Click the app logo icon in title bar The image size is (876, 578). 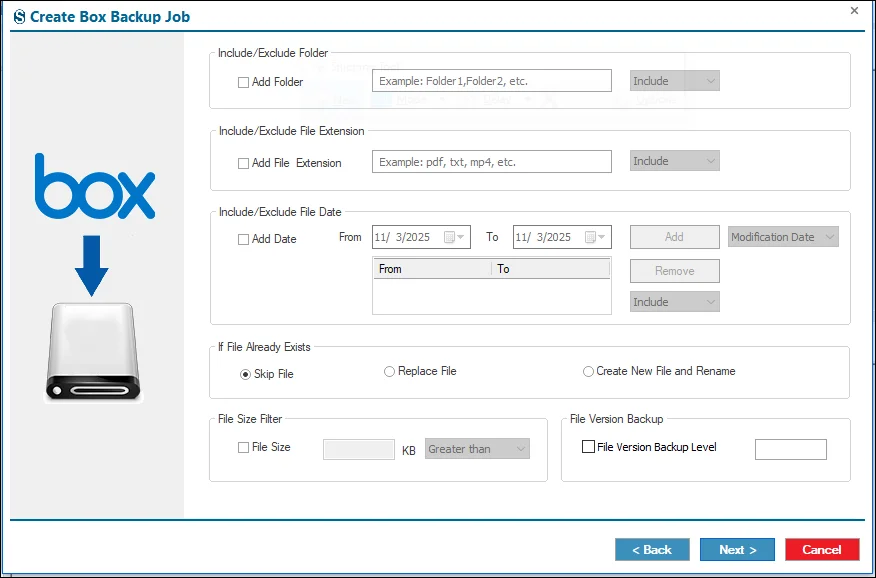(x=19, y=17)
